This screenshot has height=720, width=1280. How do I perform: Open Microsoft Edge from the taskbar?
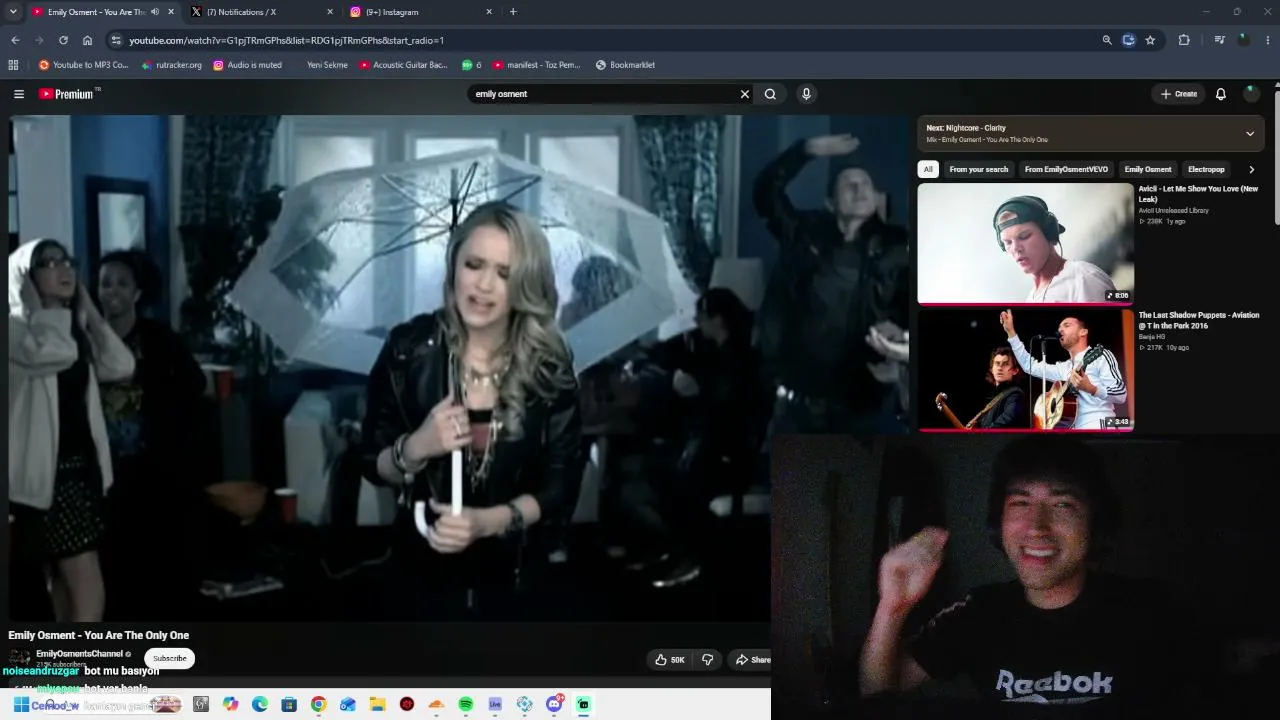tap(260, 704)
